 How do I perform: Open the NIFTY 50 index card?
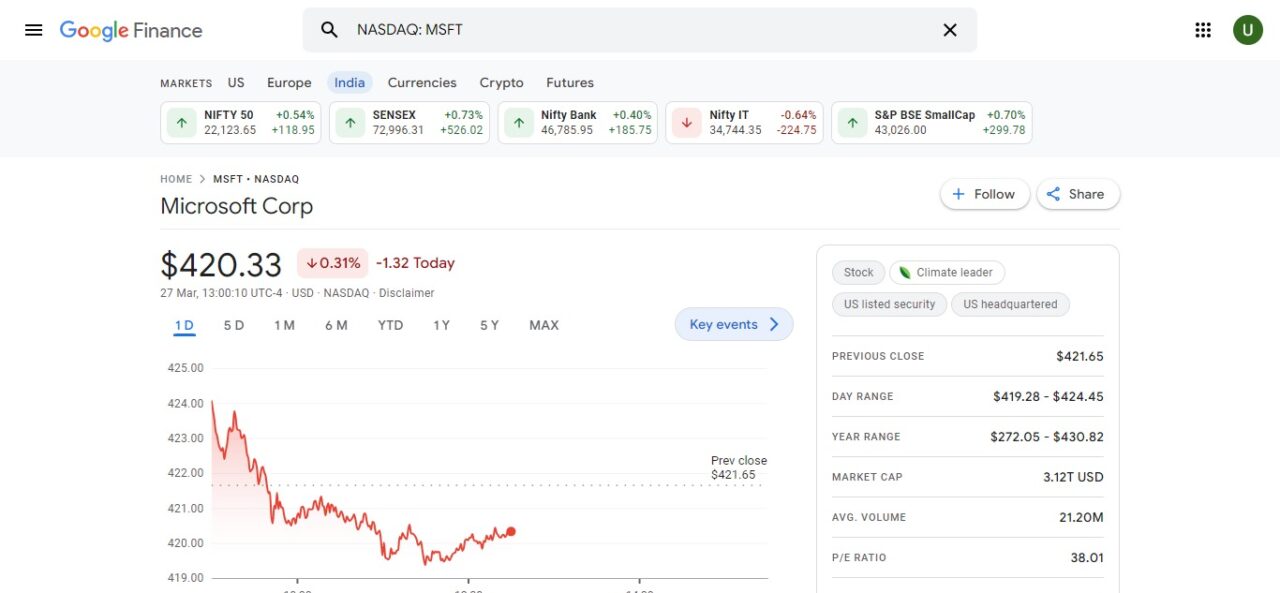[x=241, y=123]
